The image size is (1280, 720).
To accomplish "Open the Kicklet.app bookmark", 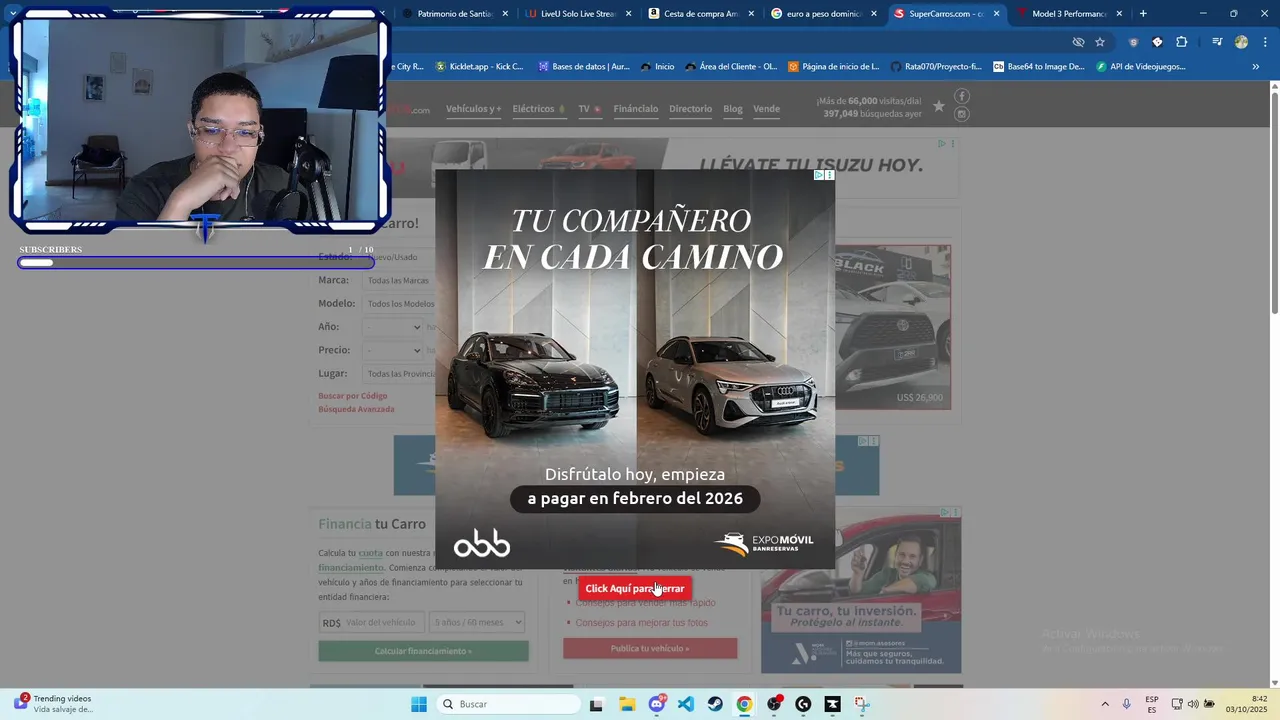I will tap(479, 67).
